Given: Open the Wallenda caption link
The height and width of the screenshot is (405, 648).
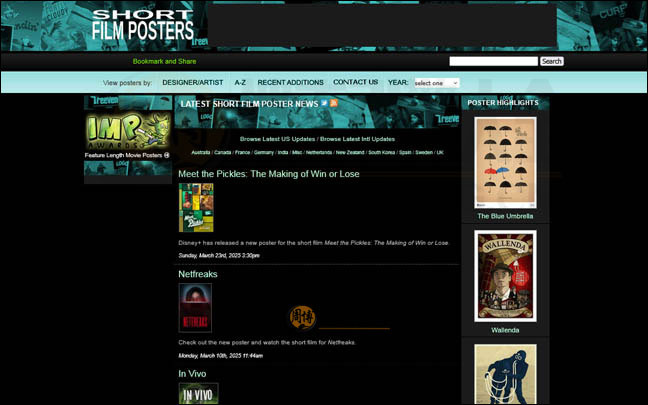Looking at the screenshot, I should click(505, 330).
